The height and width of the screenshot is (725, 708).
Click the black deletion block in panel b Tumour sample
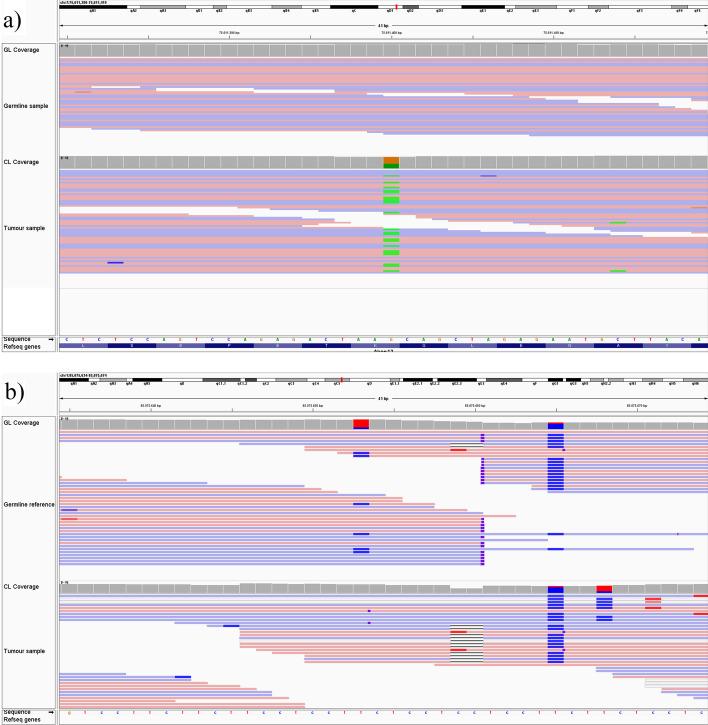[467, 644]
